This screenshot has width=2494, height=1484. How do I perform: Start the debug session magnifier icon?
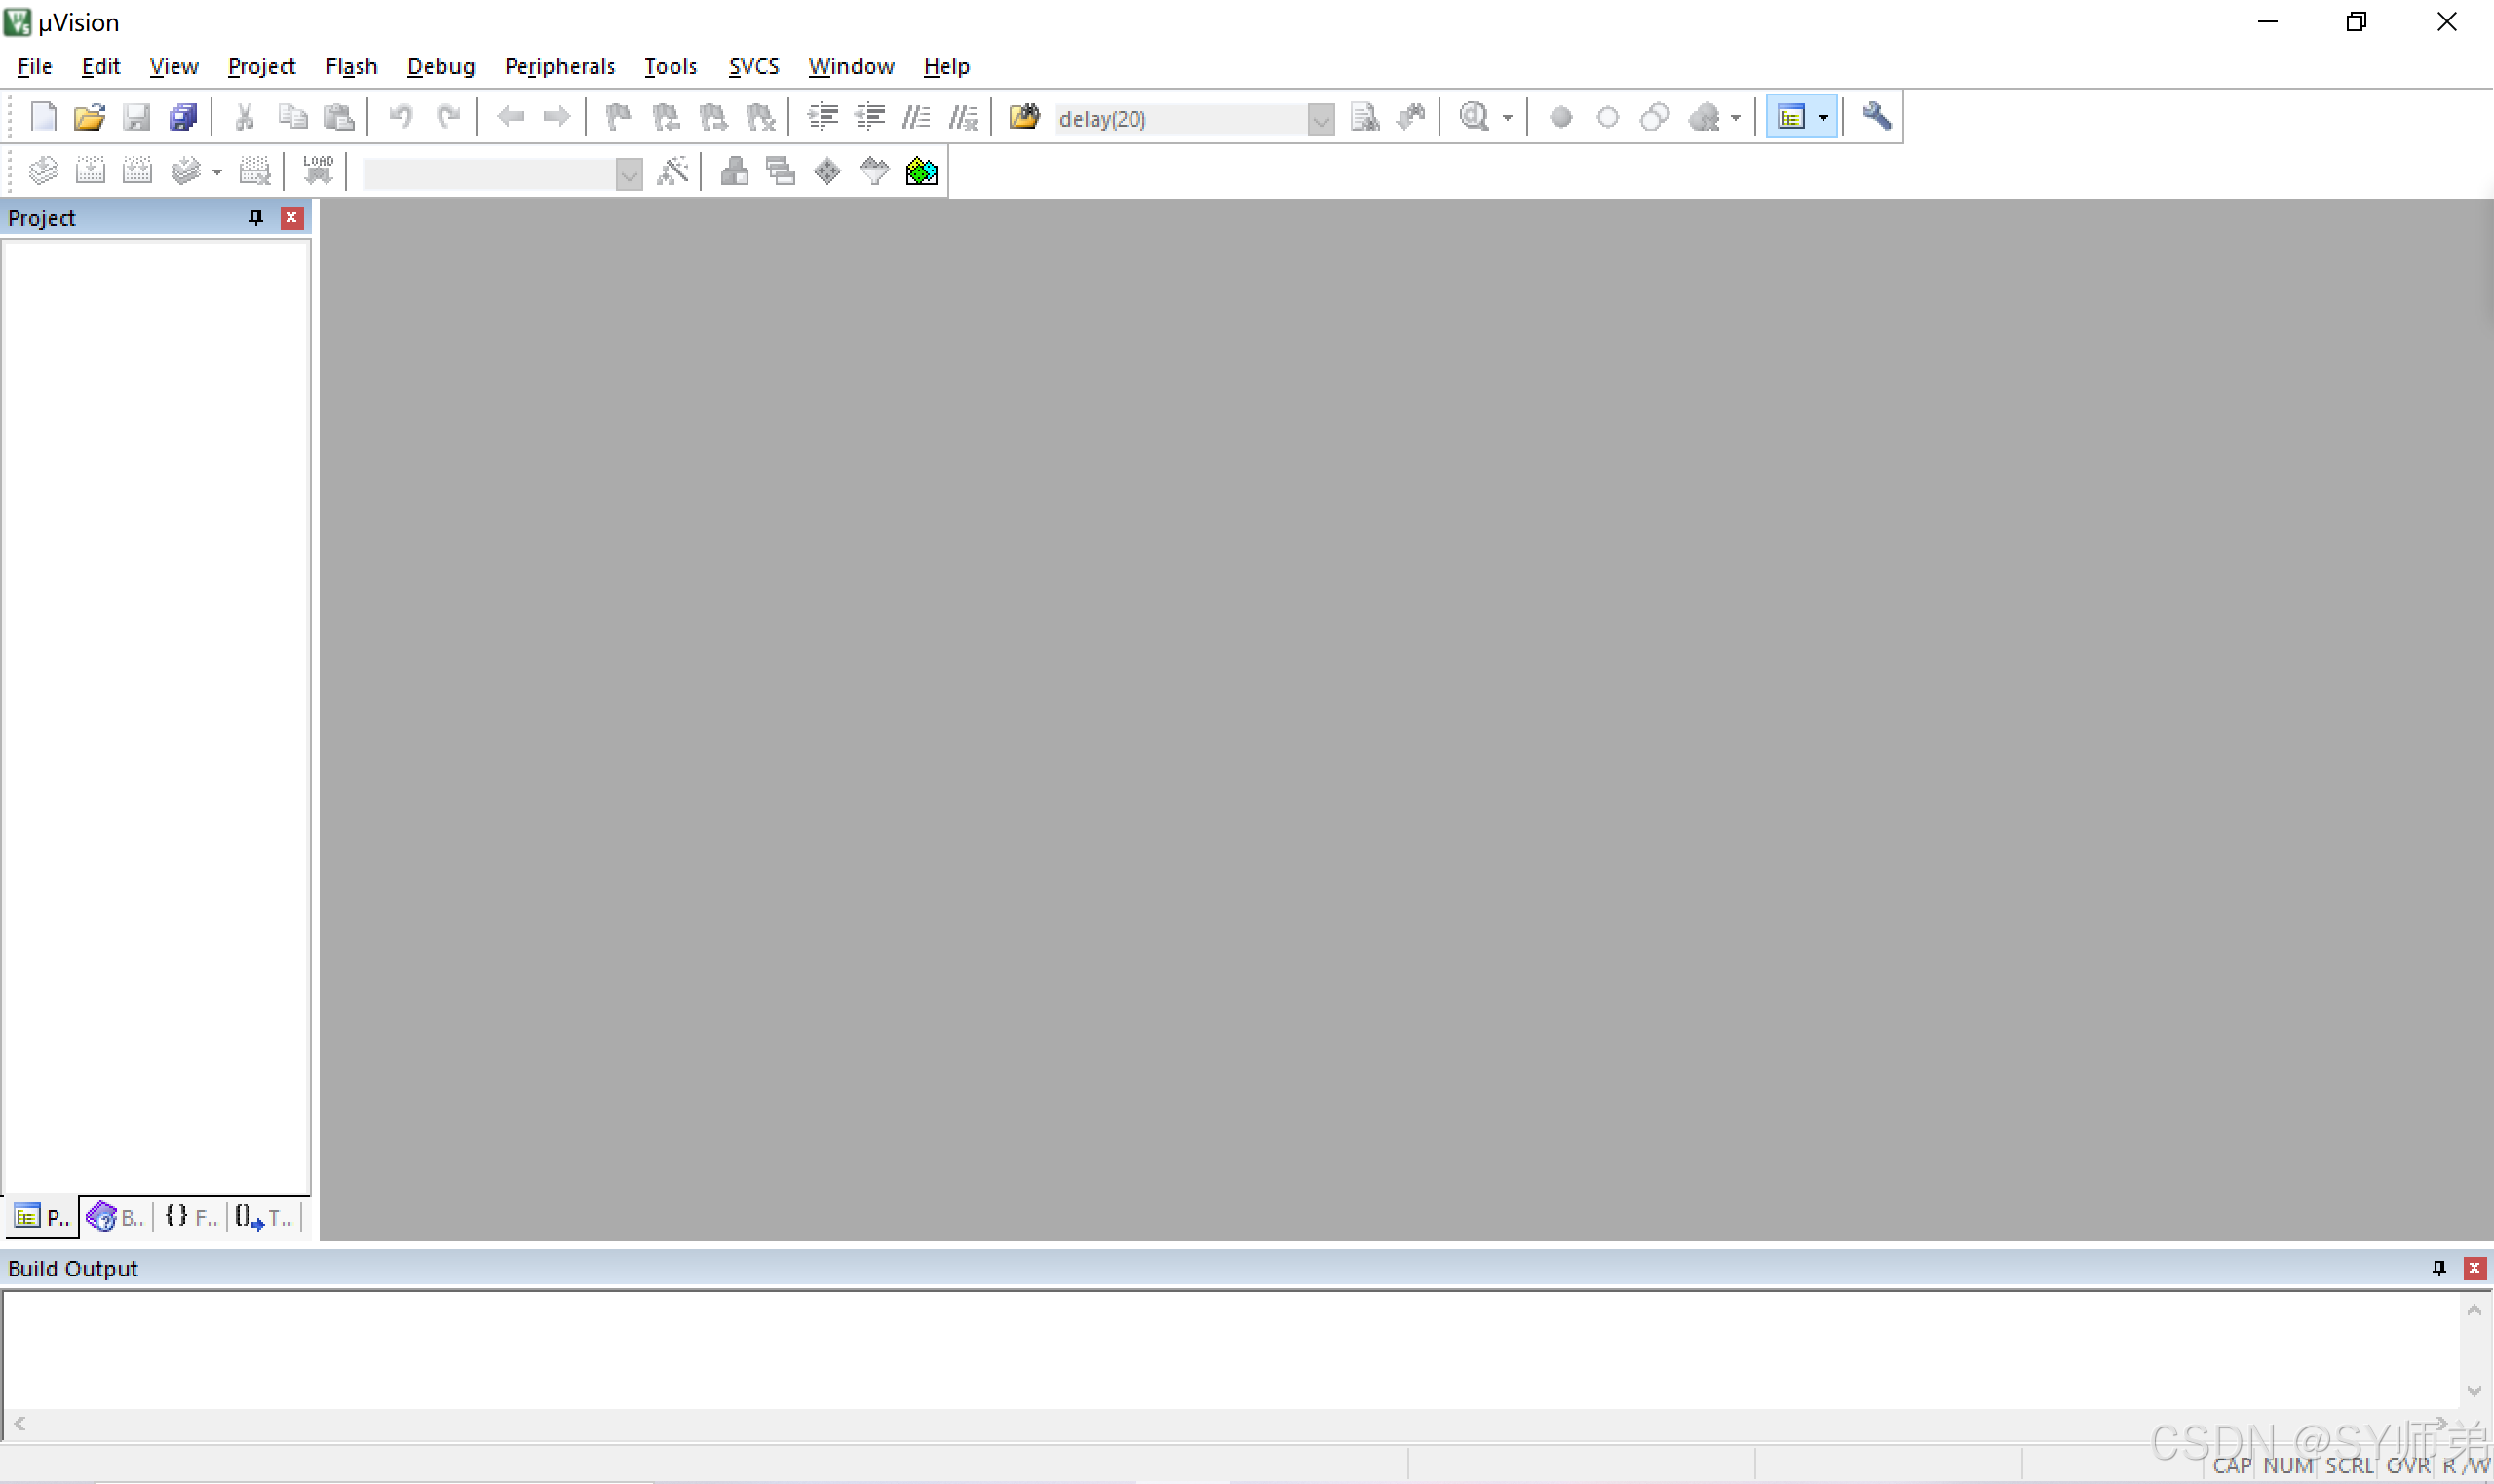(x=1474, y=117)
